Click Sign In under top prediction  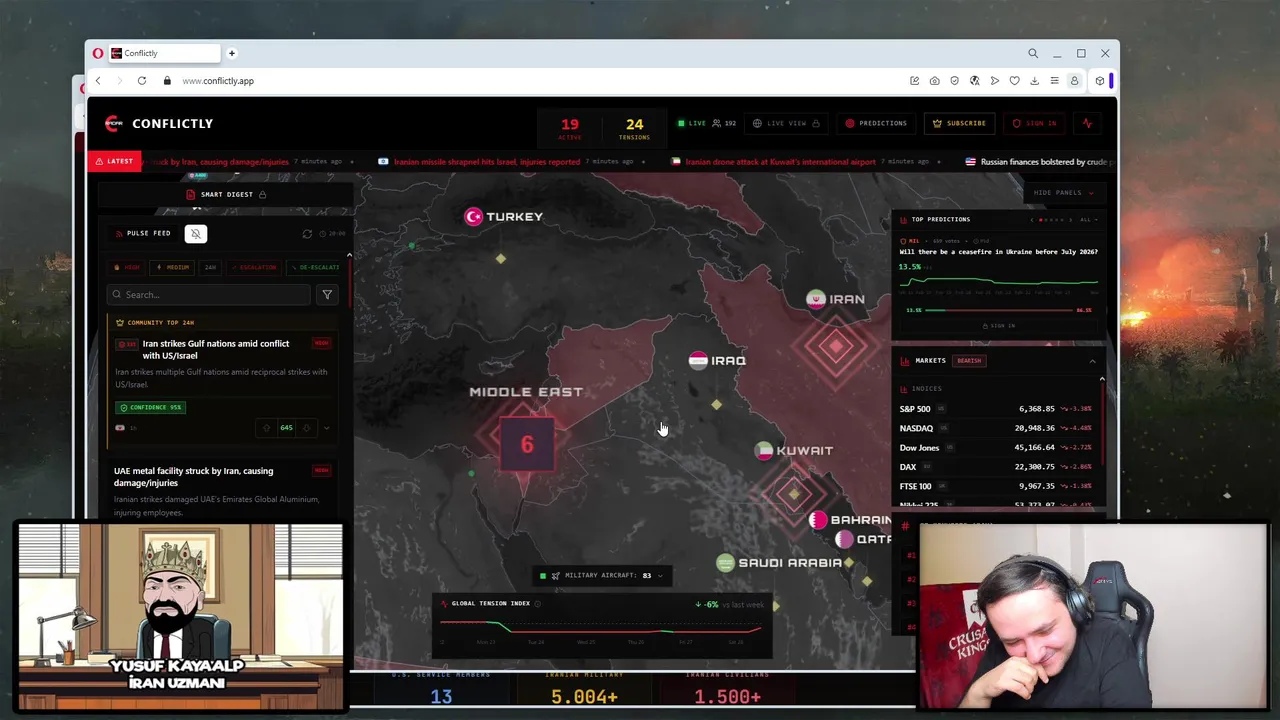[998, 326]
